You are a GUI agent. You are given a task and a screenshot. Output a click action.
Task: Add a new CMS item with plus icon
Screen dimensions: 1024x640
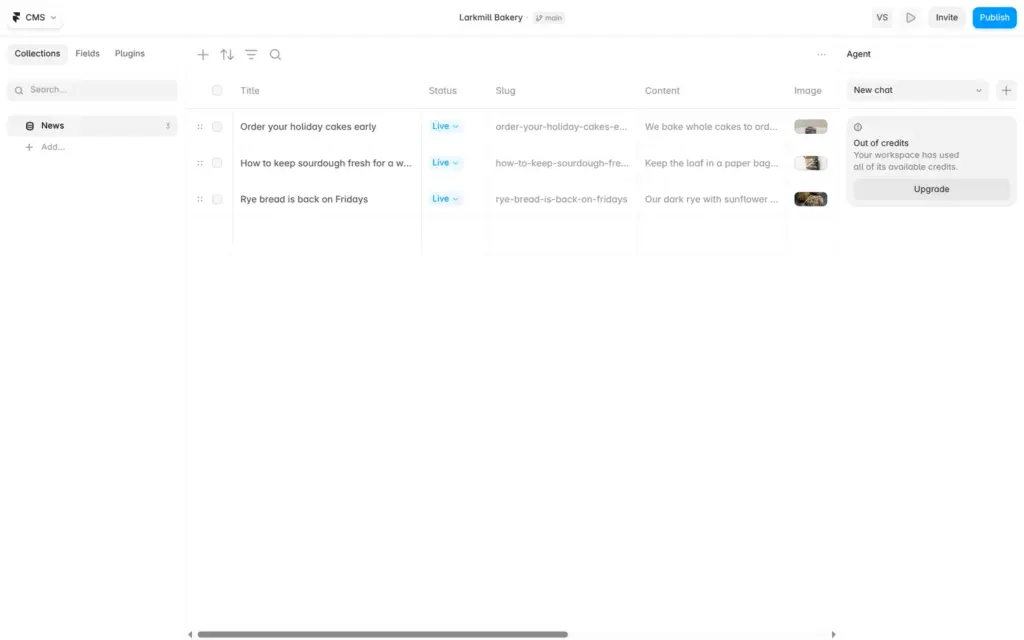point(203,55)
